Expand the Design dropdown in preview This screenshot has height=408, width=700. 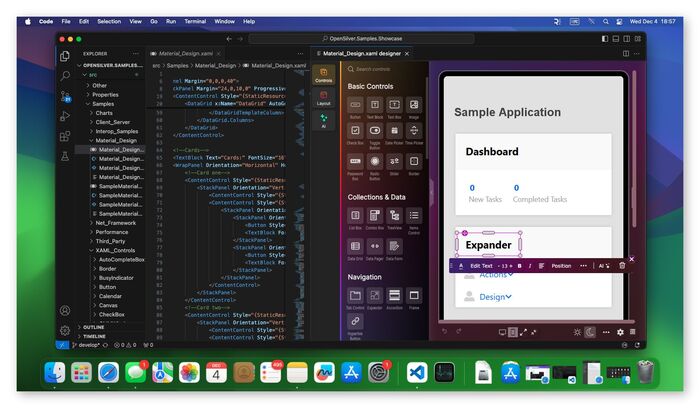(x=495, y=296)
